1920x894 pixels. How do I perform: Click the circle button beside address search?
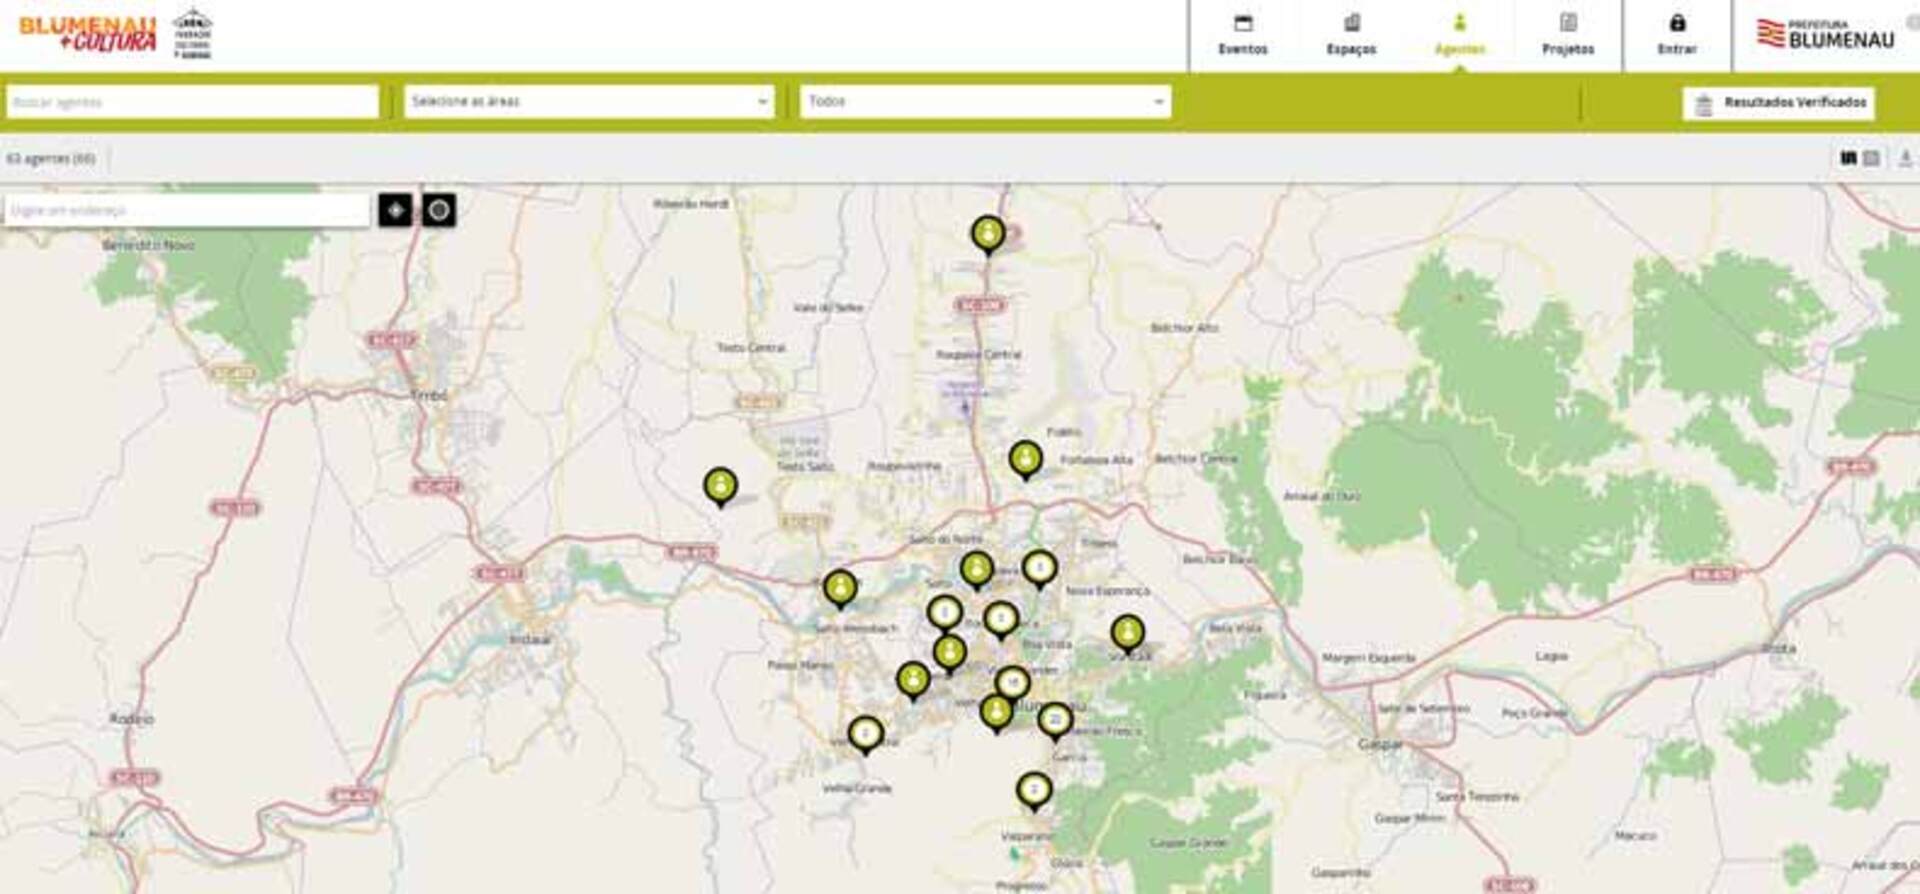438,210
